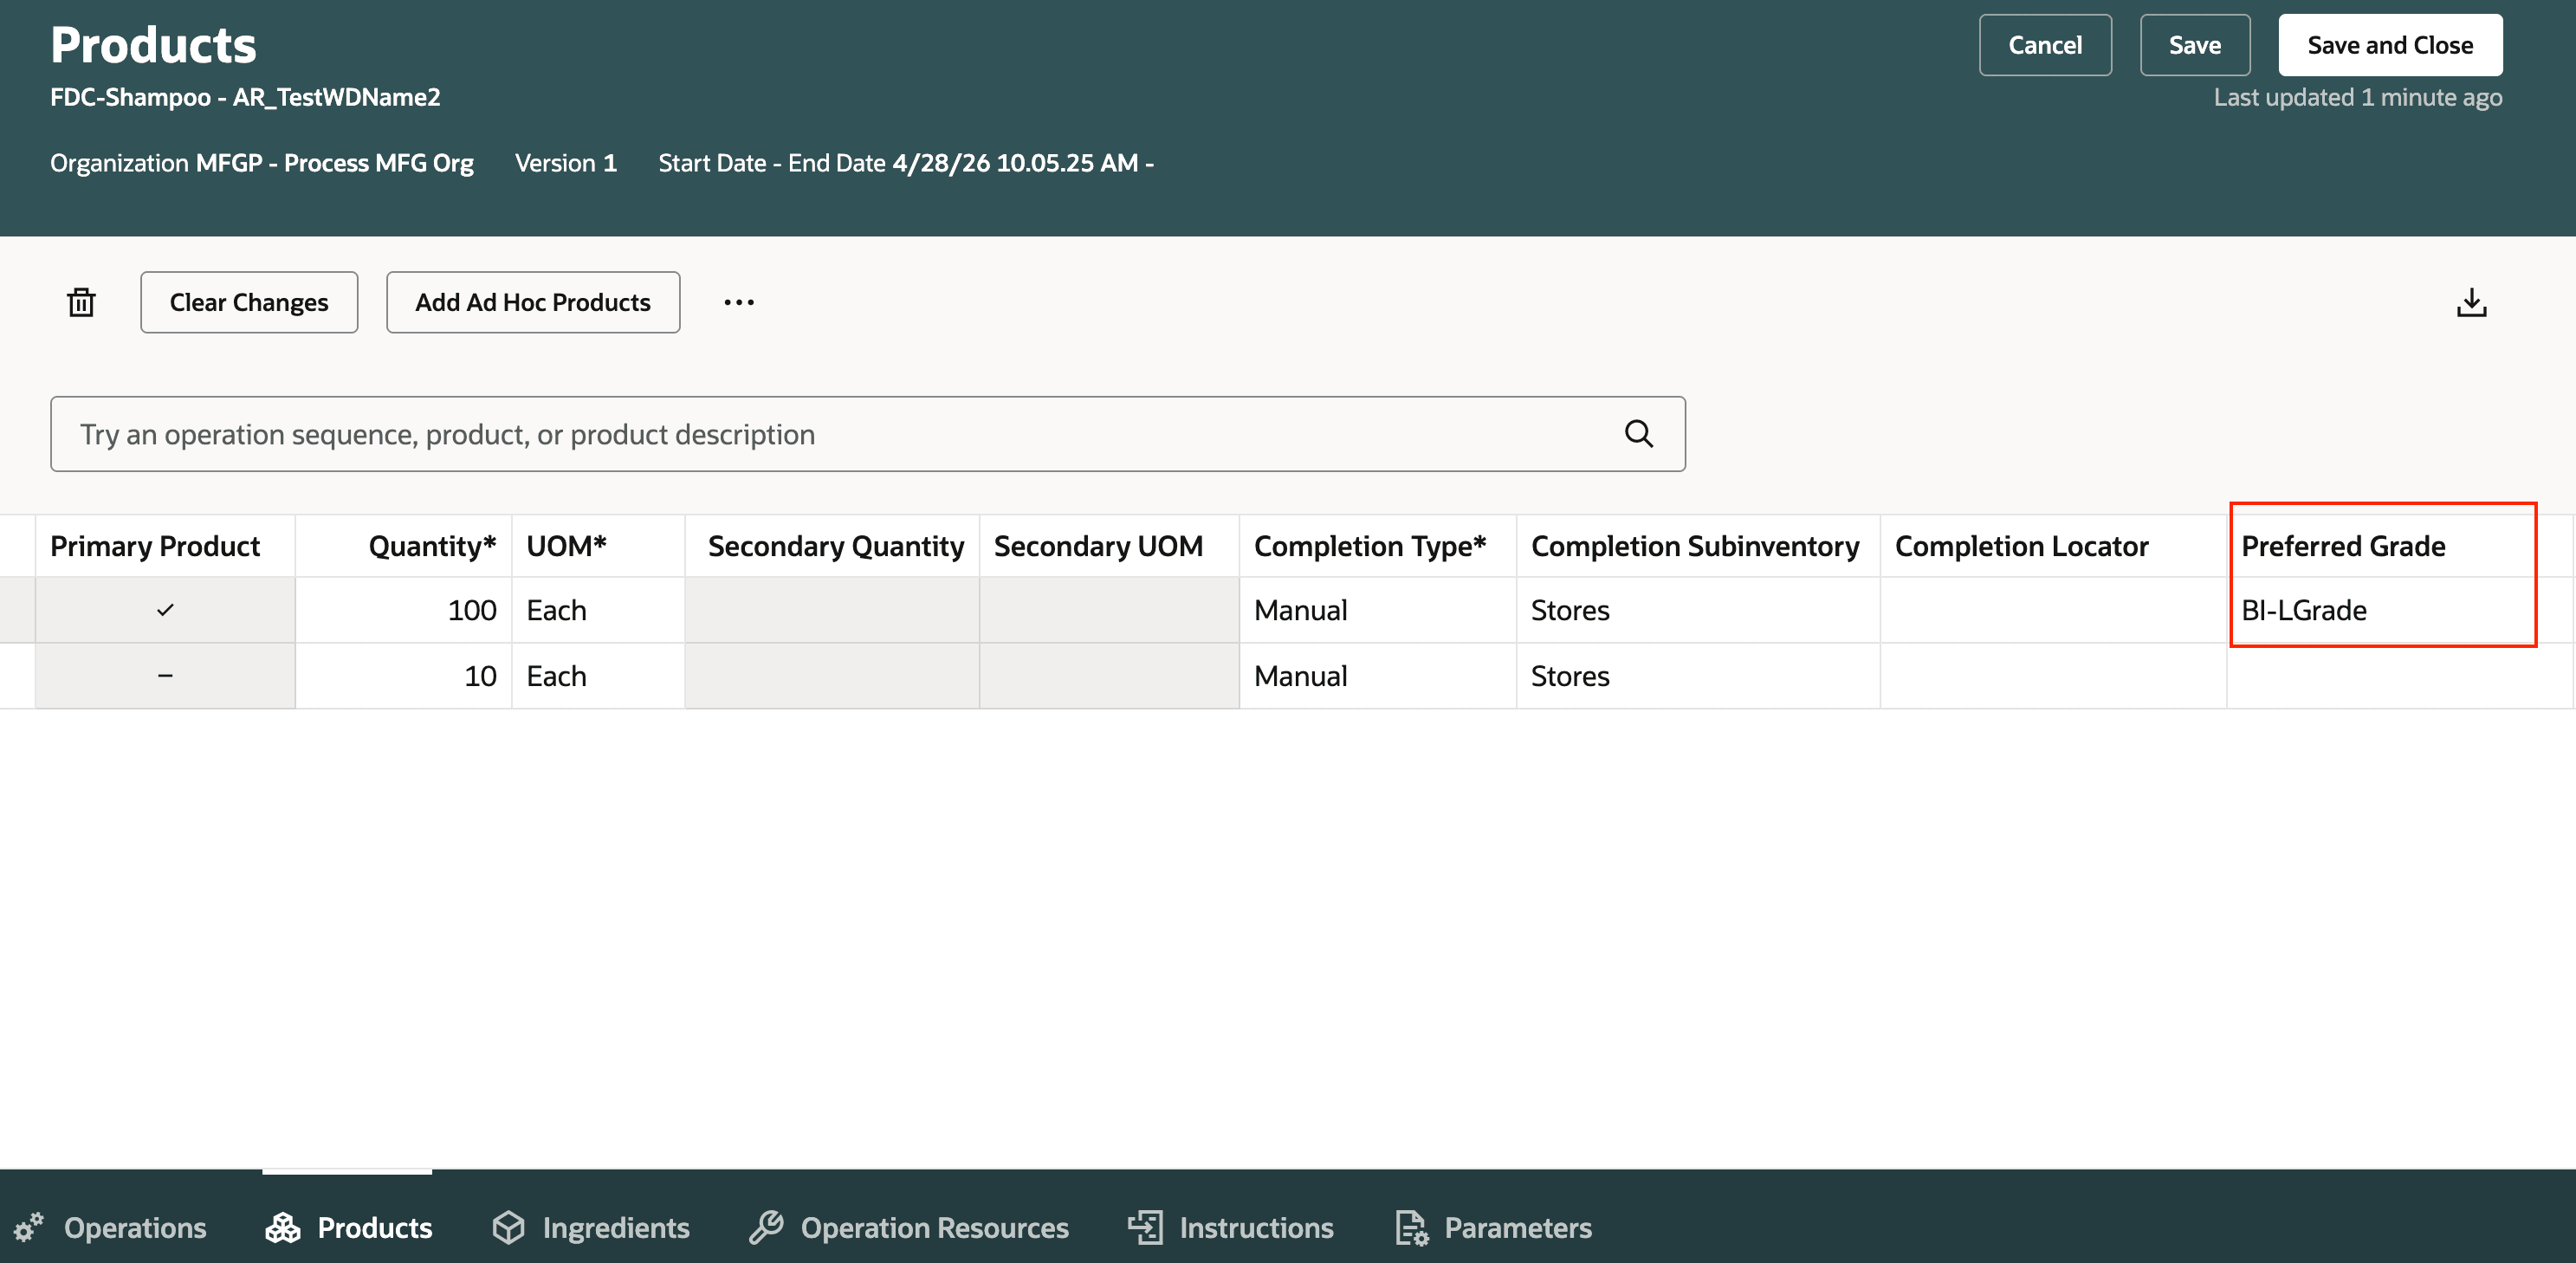Click the Cancel button
The image size is (2576, 1263).
click(x=2045, y=45)
